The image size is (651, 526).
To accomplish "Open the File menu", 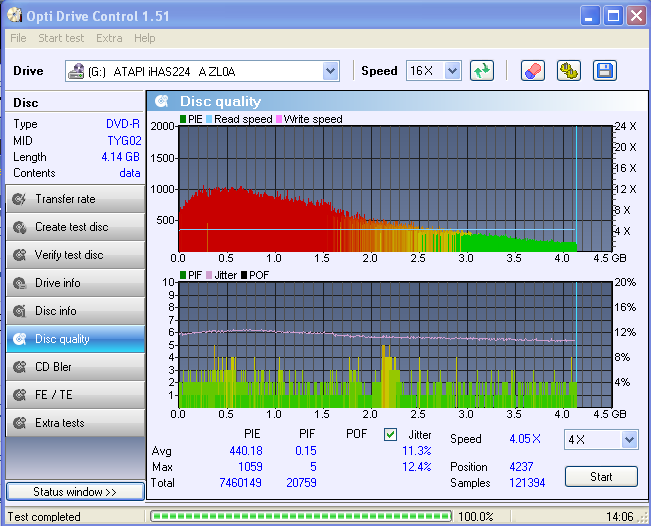I will [18, 38].
